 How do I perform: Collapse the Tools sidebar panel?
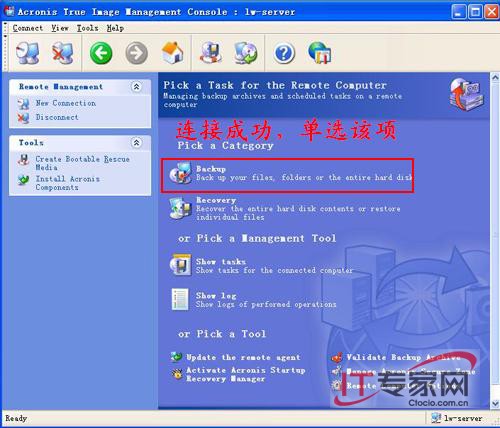click(136, 143)
